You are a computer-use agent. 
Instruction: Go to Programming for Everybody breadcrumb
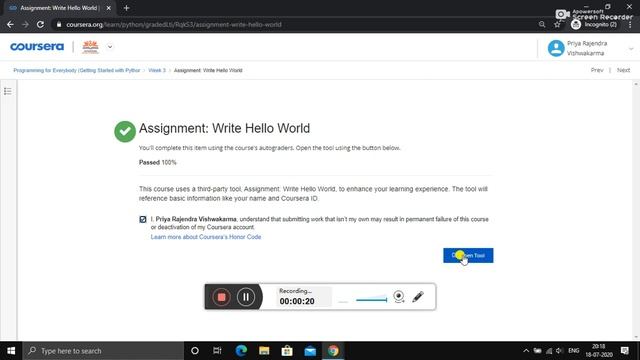point(77,71)
